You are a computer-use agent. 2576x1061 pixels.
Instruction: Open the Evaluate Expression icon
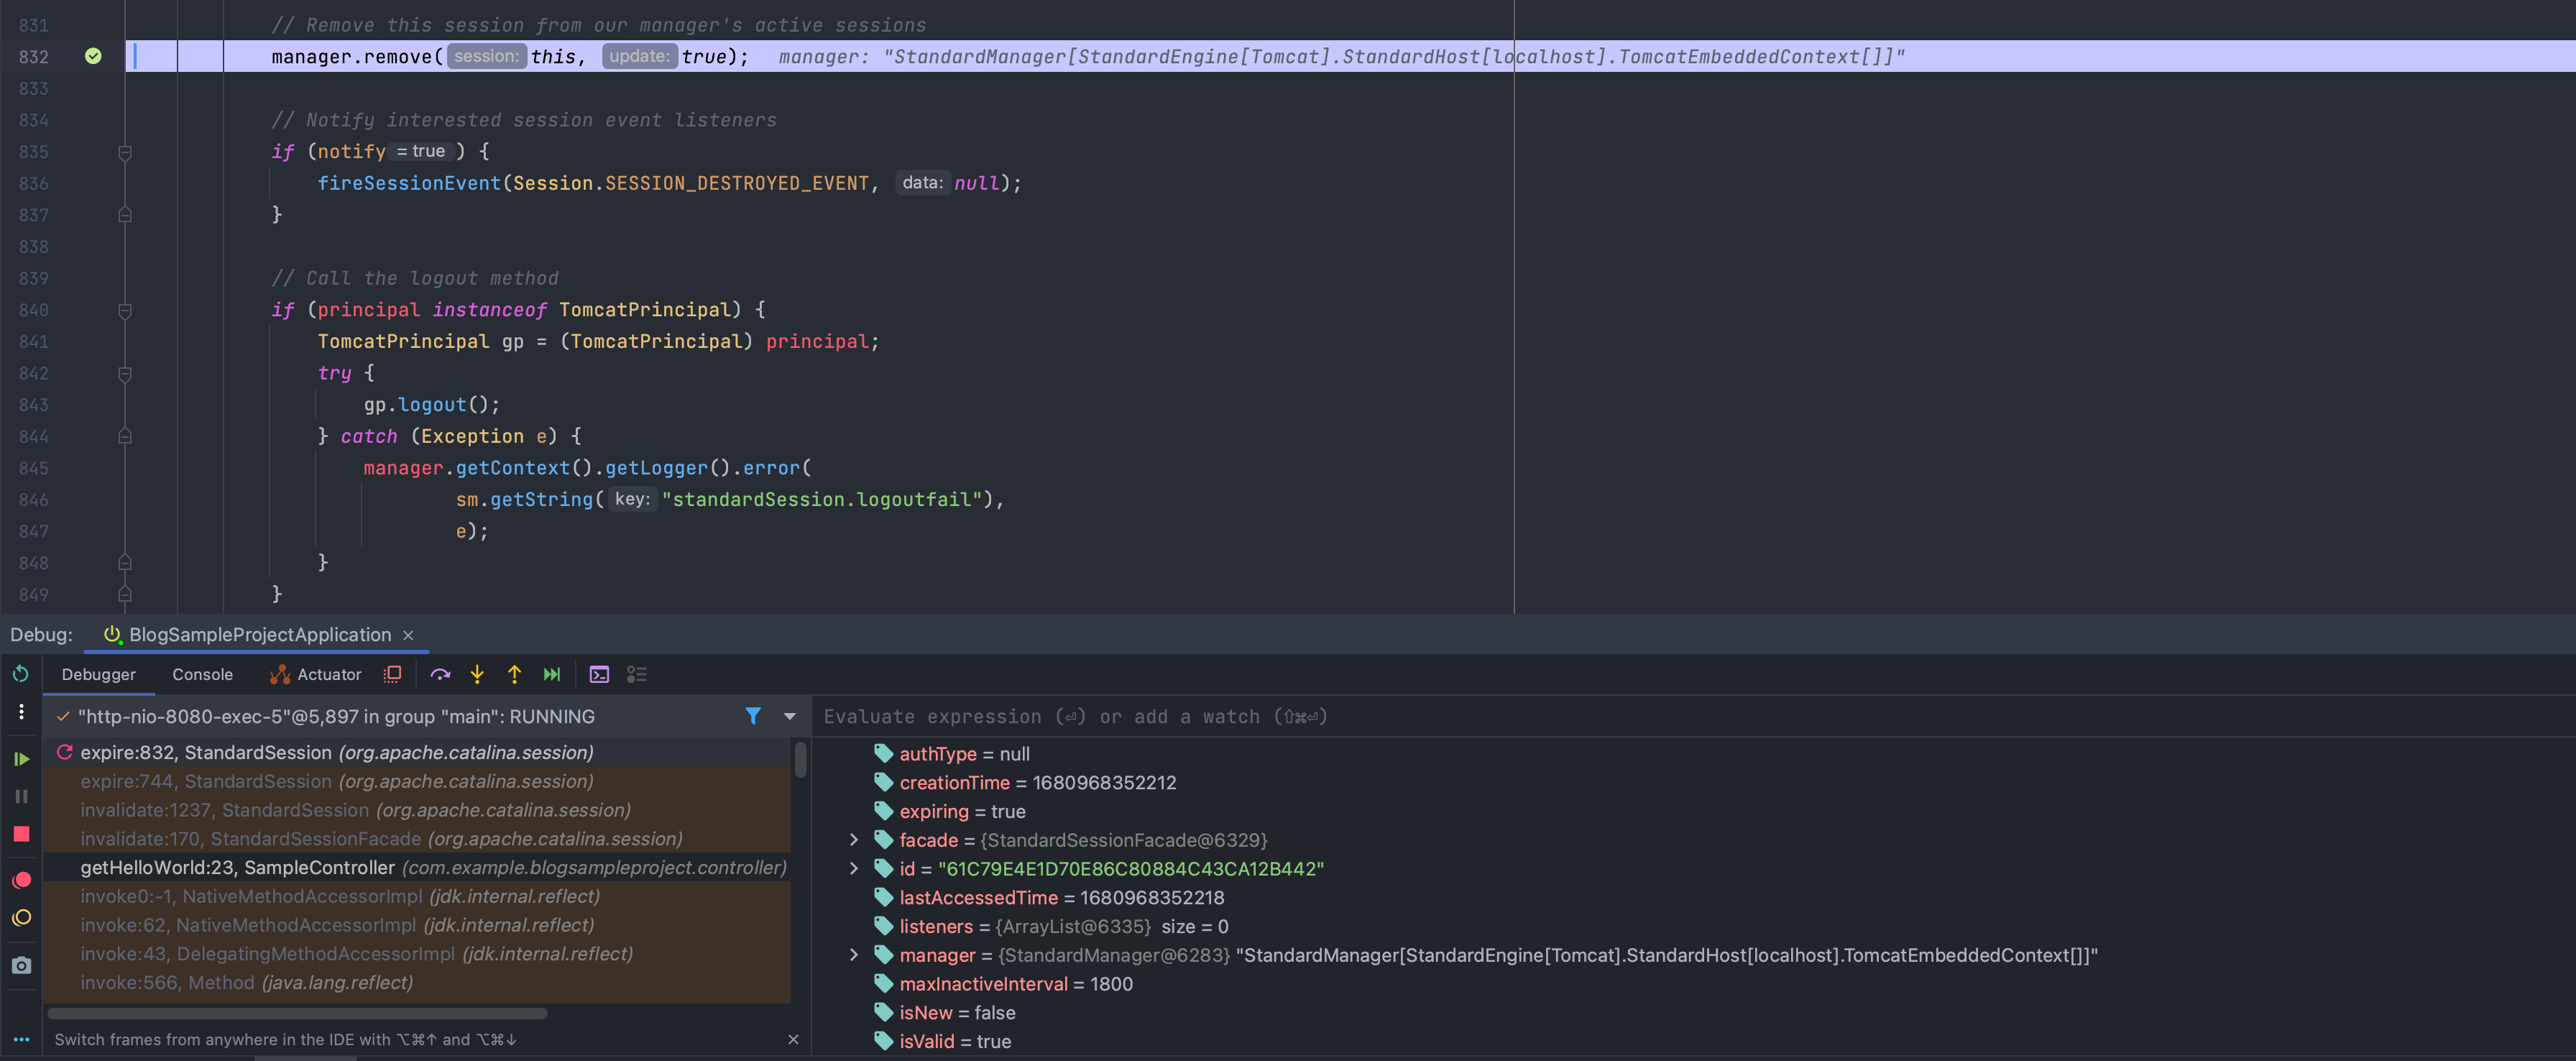(x=599, y=675)
